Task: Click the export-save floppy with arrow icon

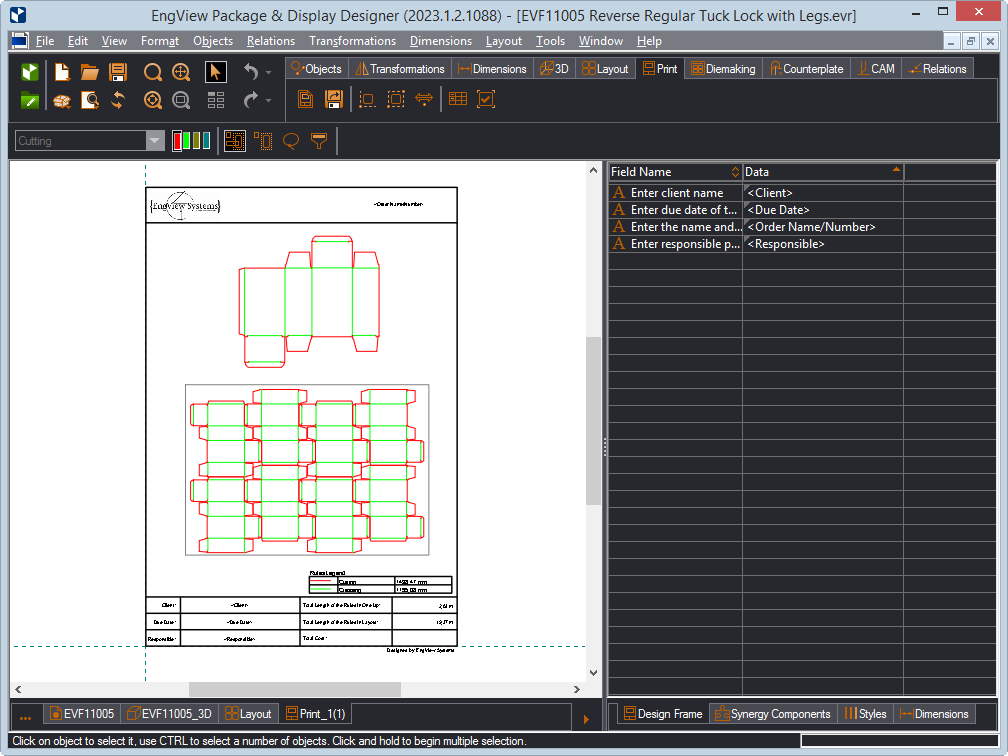Action: pos(334,99)
